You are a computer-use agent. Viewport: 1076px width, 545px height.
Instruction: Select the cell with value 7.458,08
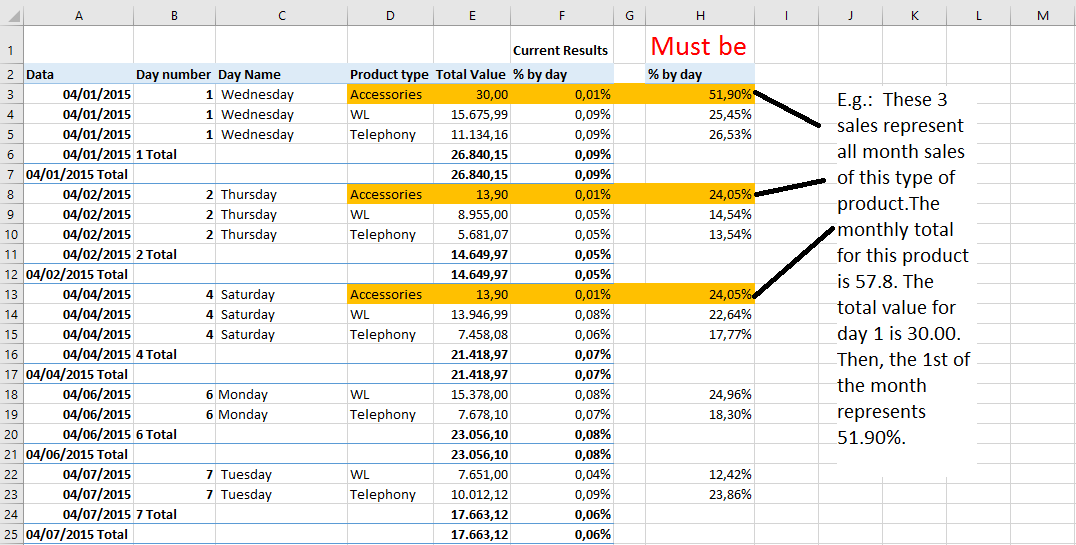(x=472, y=334)
